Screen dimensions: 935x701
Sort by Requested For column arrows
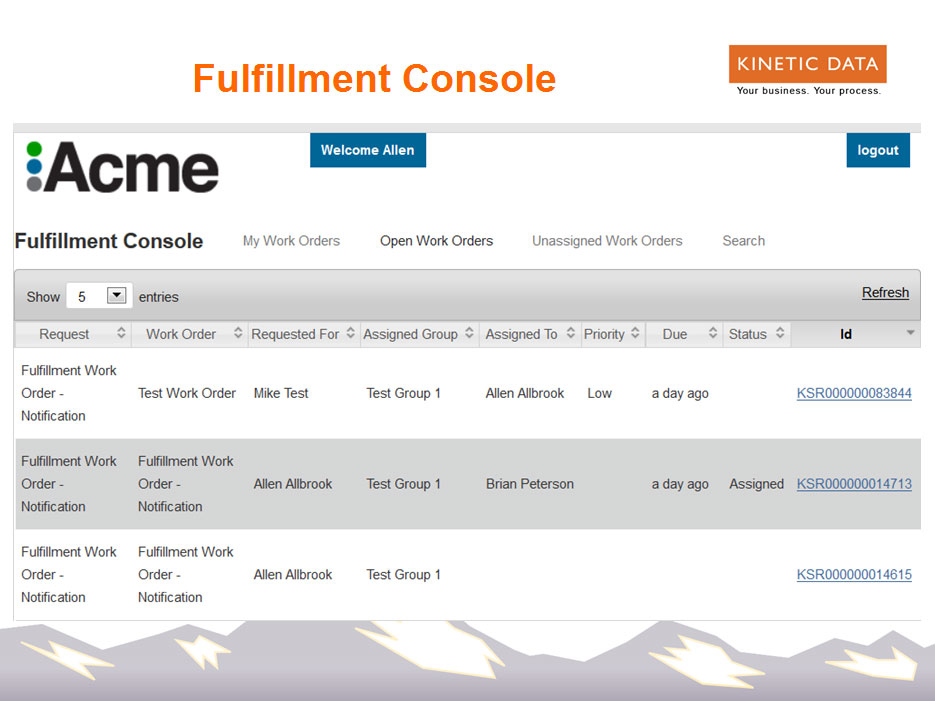coord(351,333)
